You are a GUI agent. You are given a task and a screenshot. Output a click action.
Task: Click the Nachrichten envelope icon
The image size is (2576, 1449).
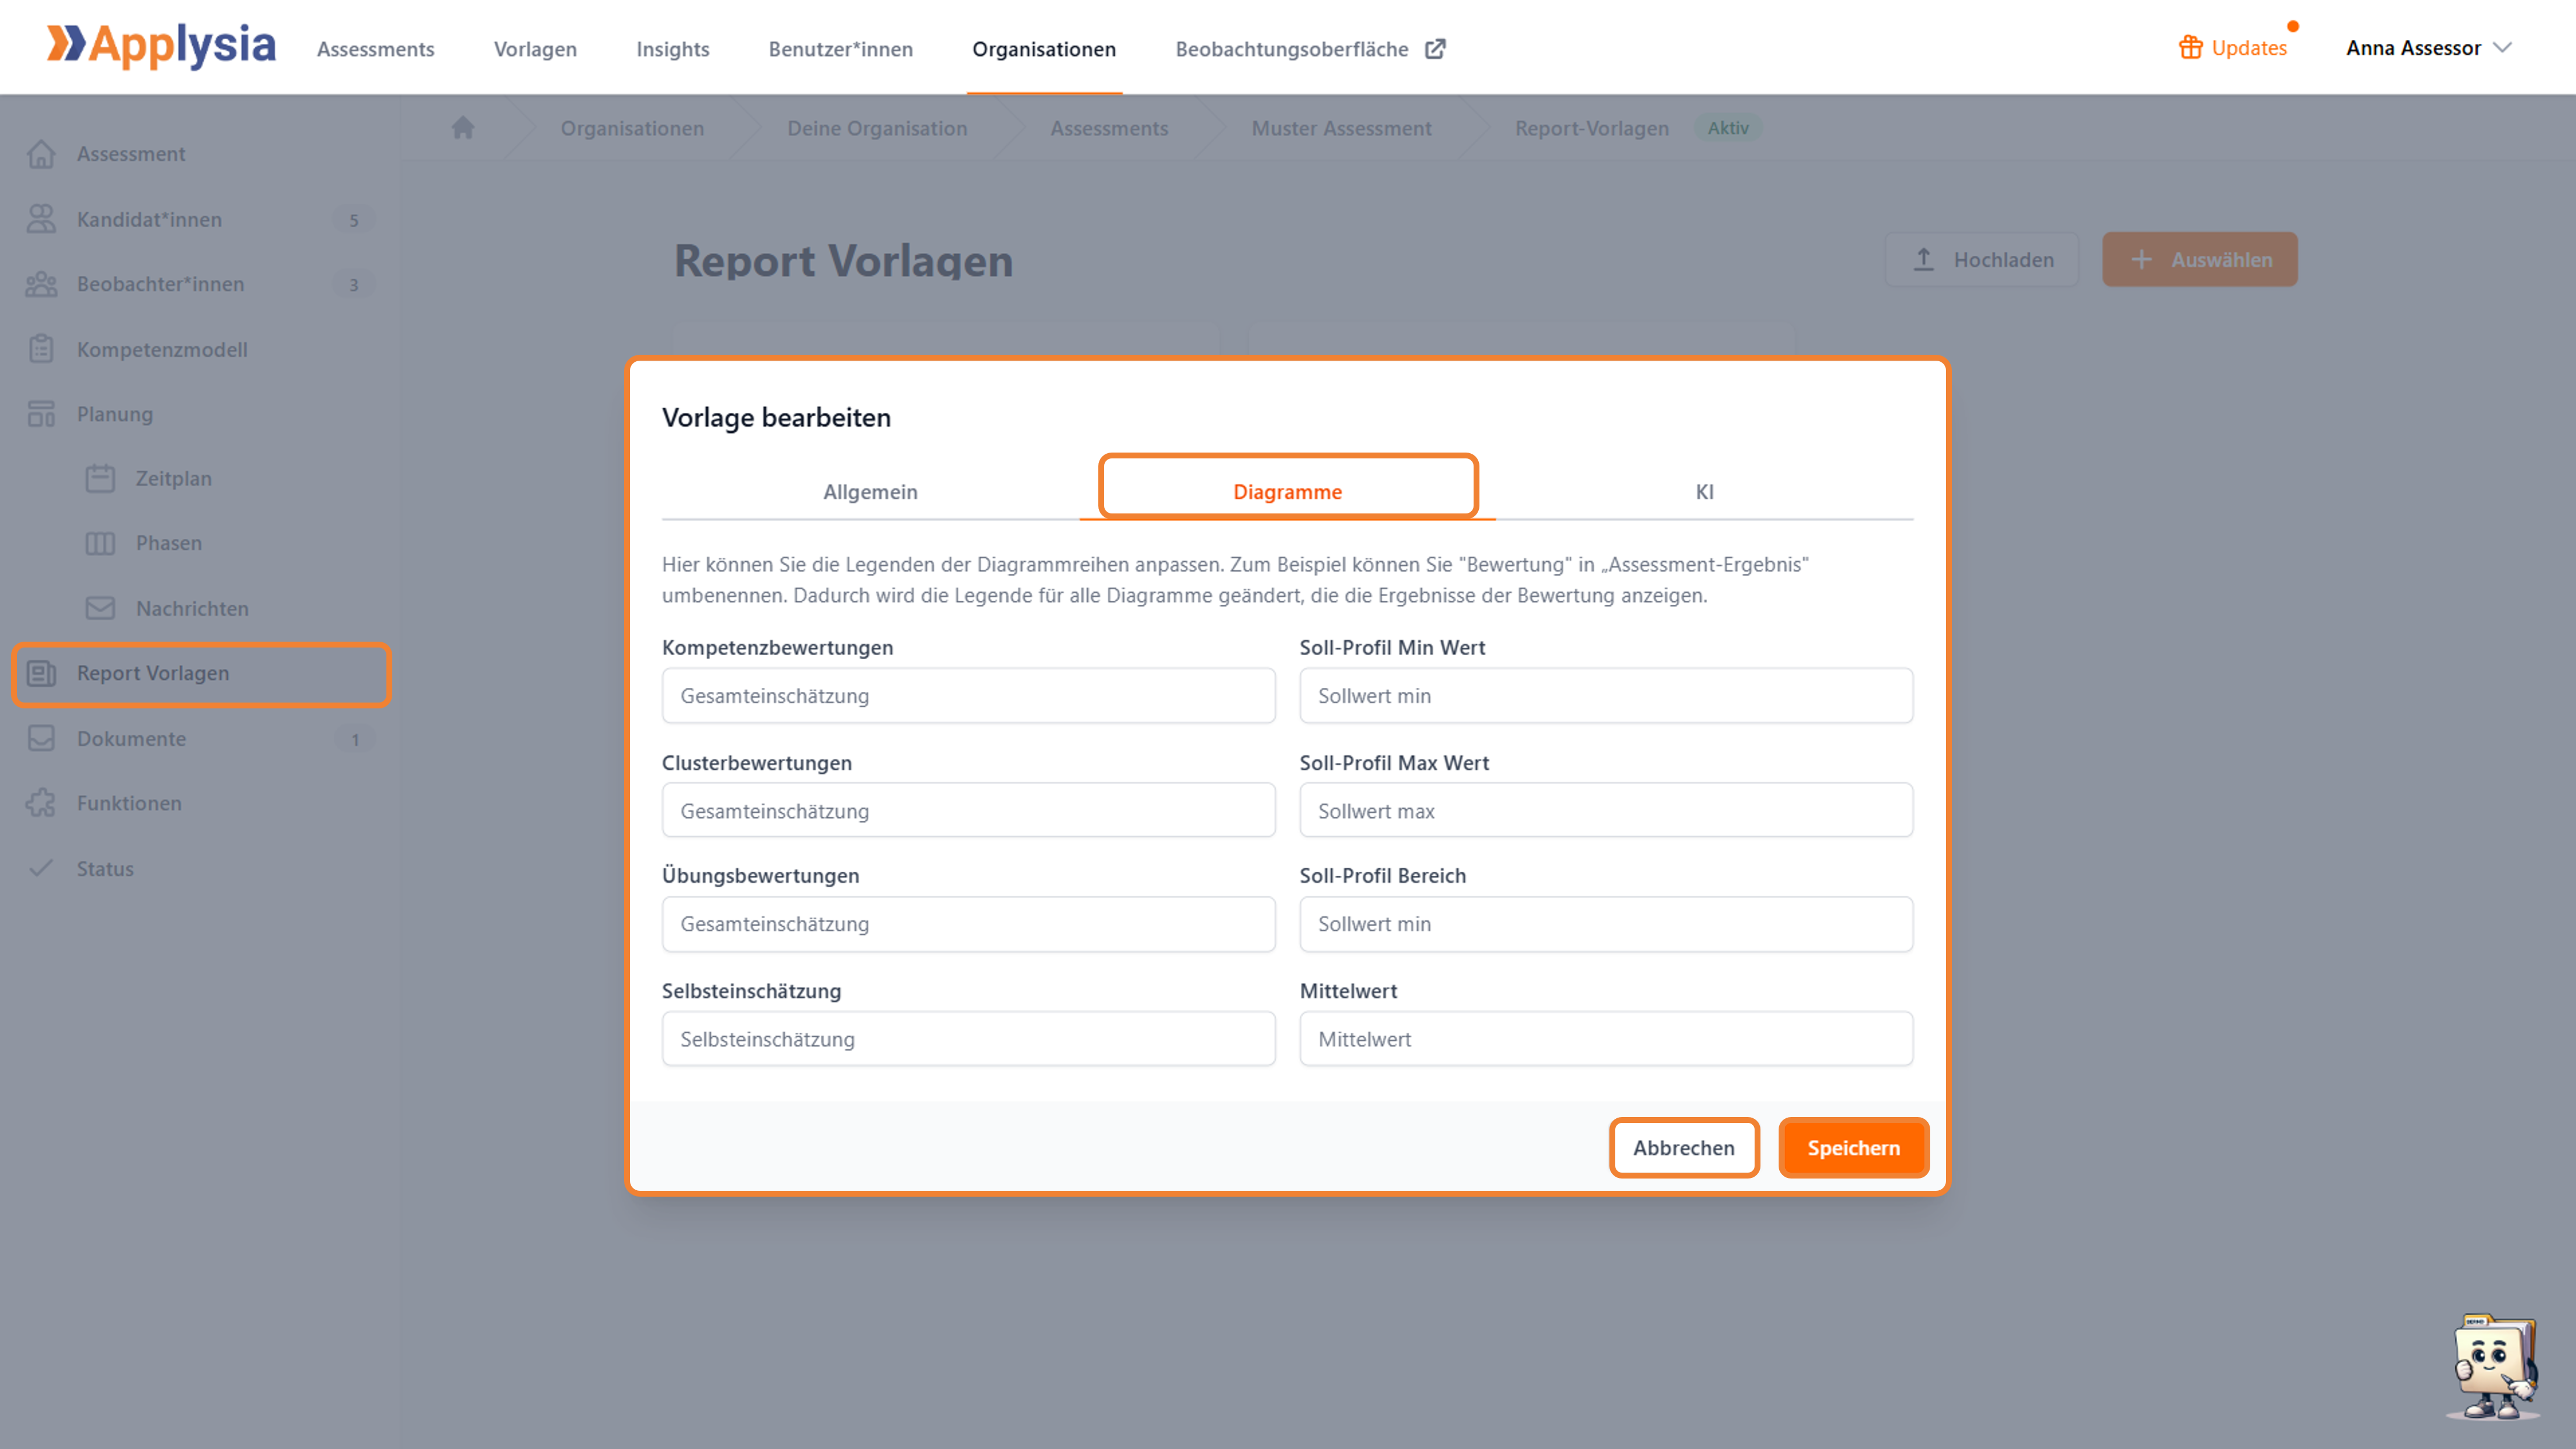(100, 608)
